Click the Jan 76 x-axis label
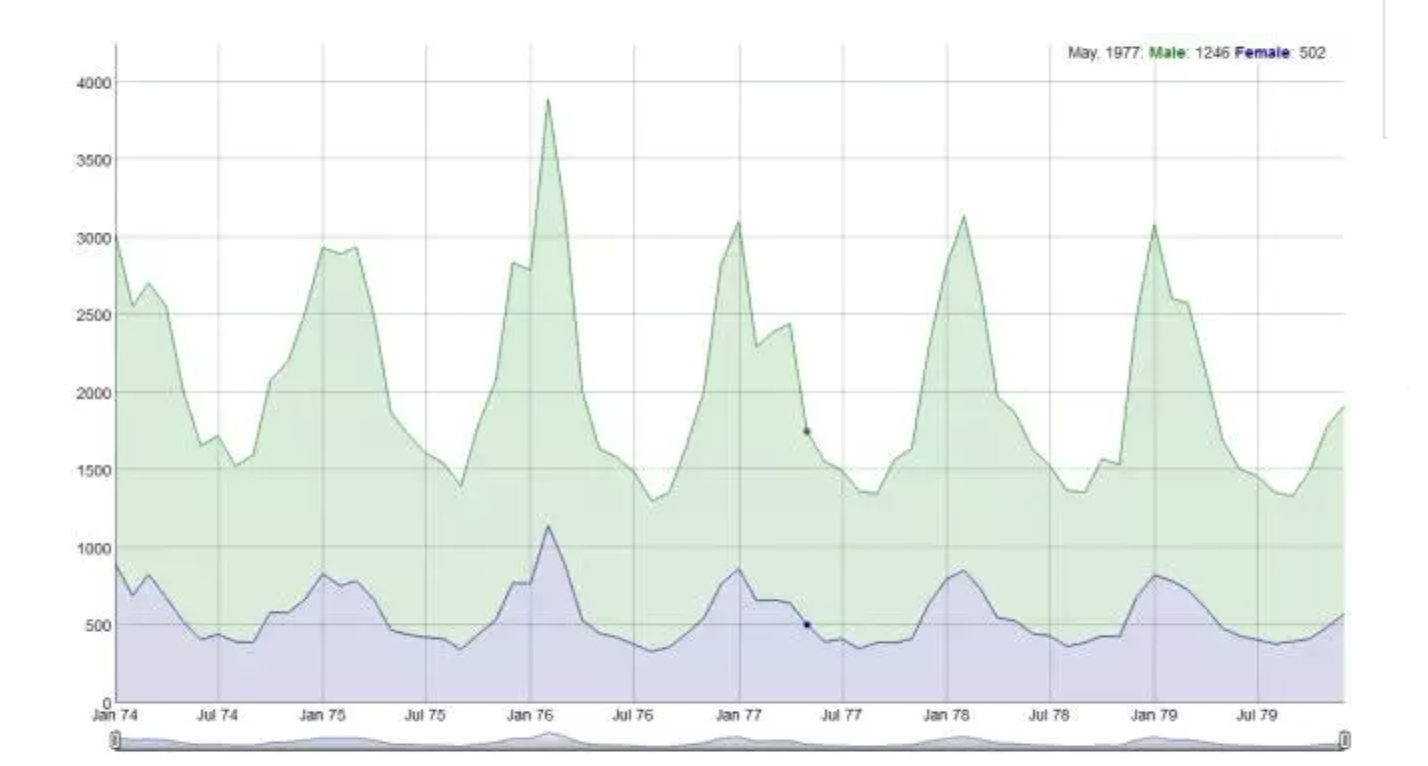Viewport: 1428px width, 766px height. click(530, 716)
